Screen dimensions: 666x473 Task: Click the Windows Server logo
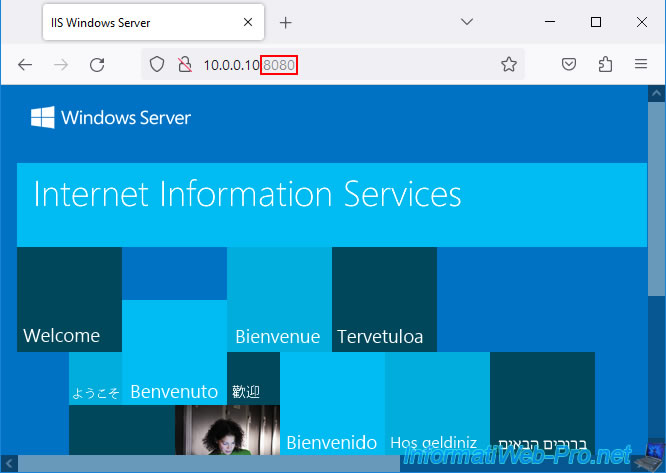(x=110, y=118)
